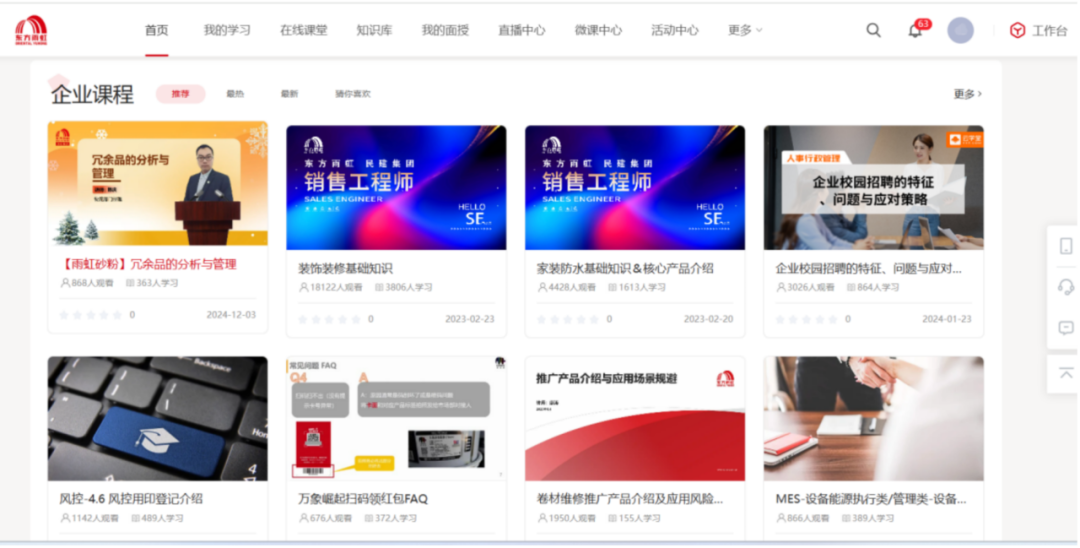The width and height of the screenshot is (1080, 548).
Task: Open the notification bell with 63 badge
Action: (x=915, y=31)
